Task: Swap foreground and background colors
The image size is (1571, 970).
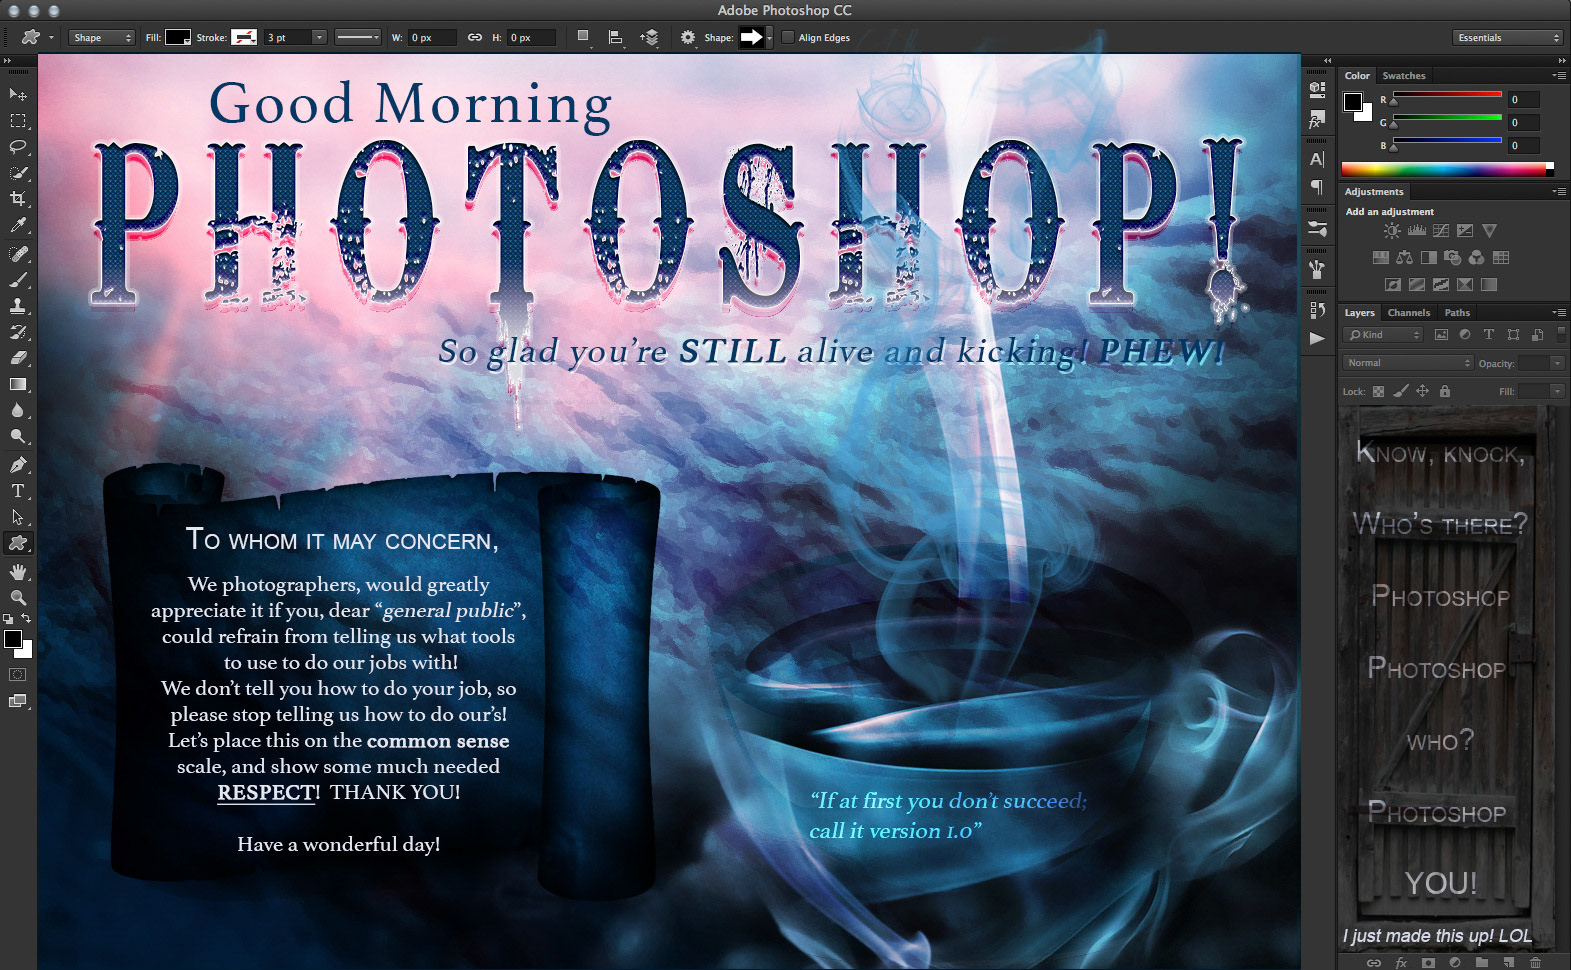Action: click(27, 619)
